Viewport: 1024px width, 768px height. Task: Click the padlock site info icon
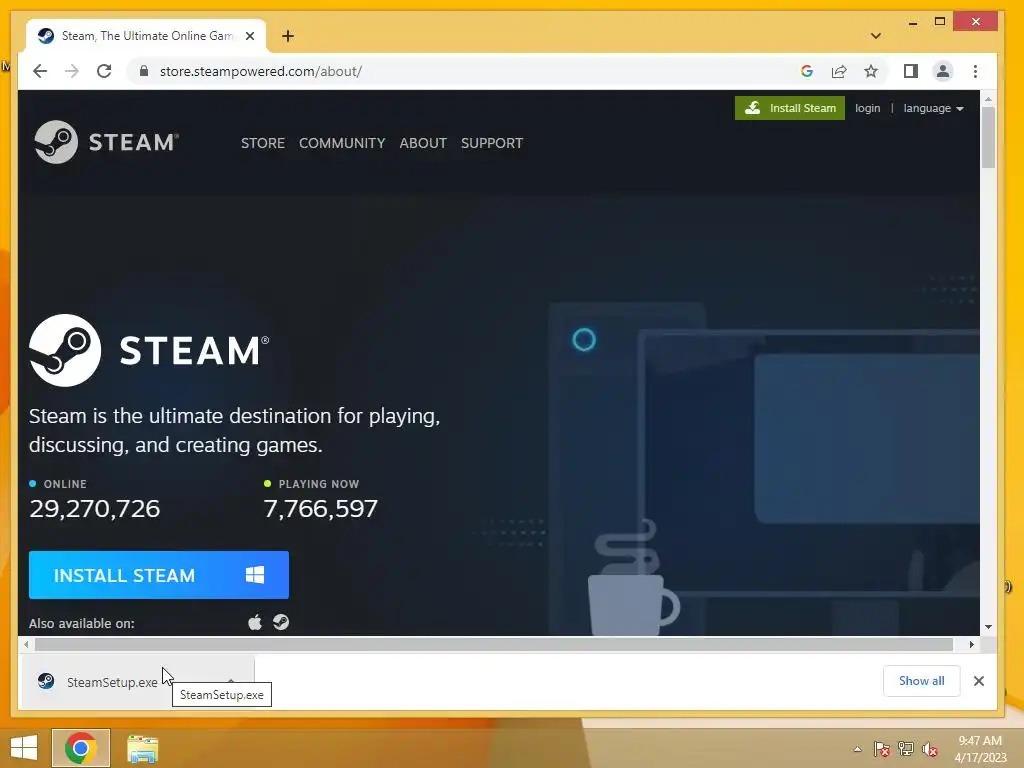144,71
